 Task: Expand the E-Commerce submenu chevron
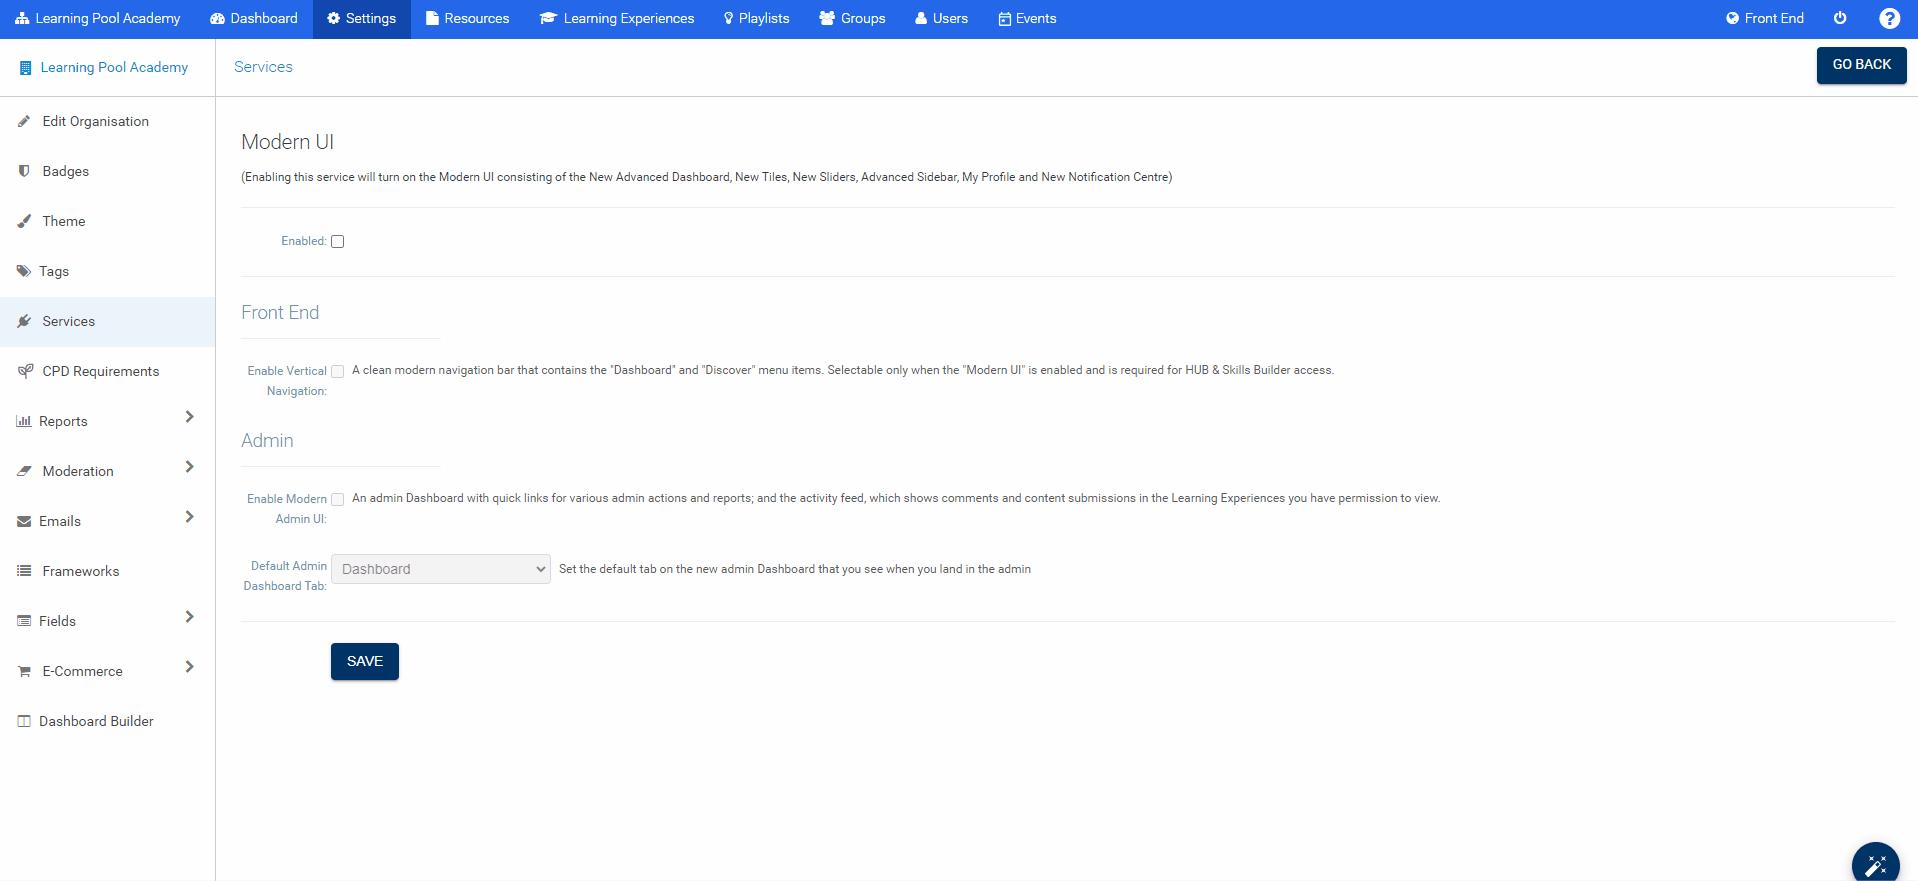click(x=189, y=667)
